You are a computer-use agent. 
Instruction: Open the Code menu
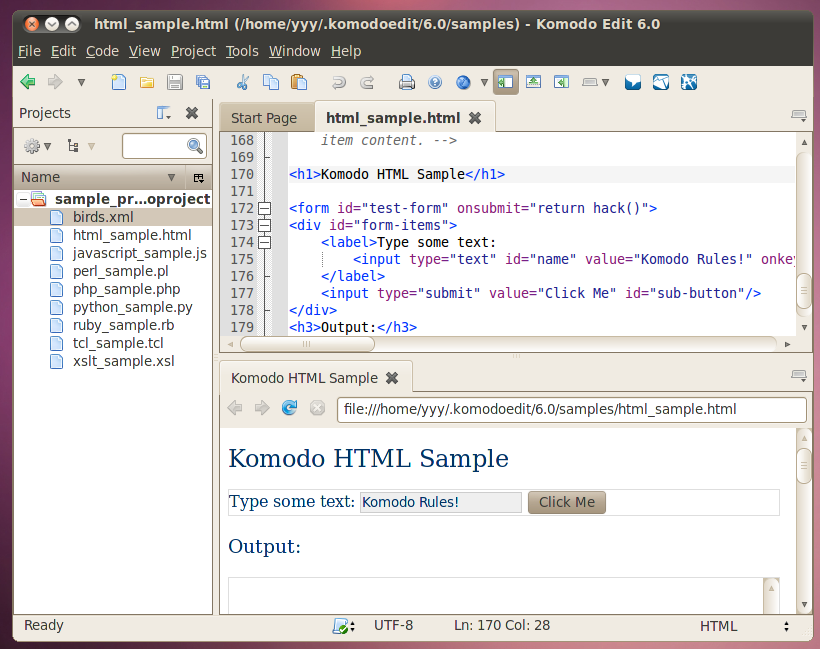[x=102, y=51]
